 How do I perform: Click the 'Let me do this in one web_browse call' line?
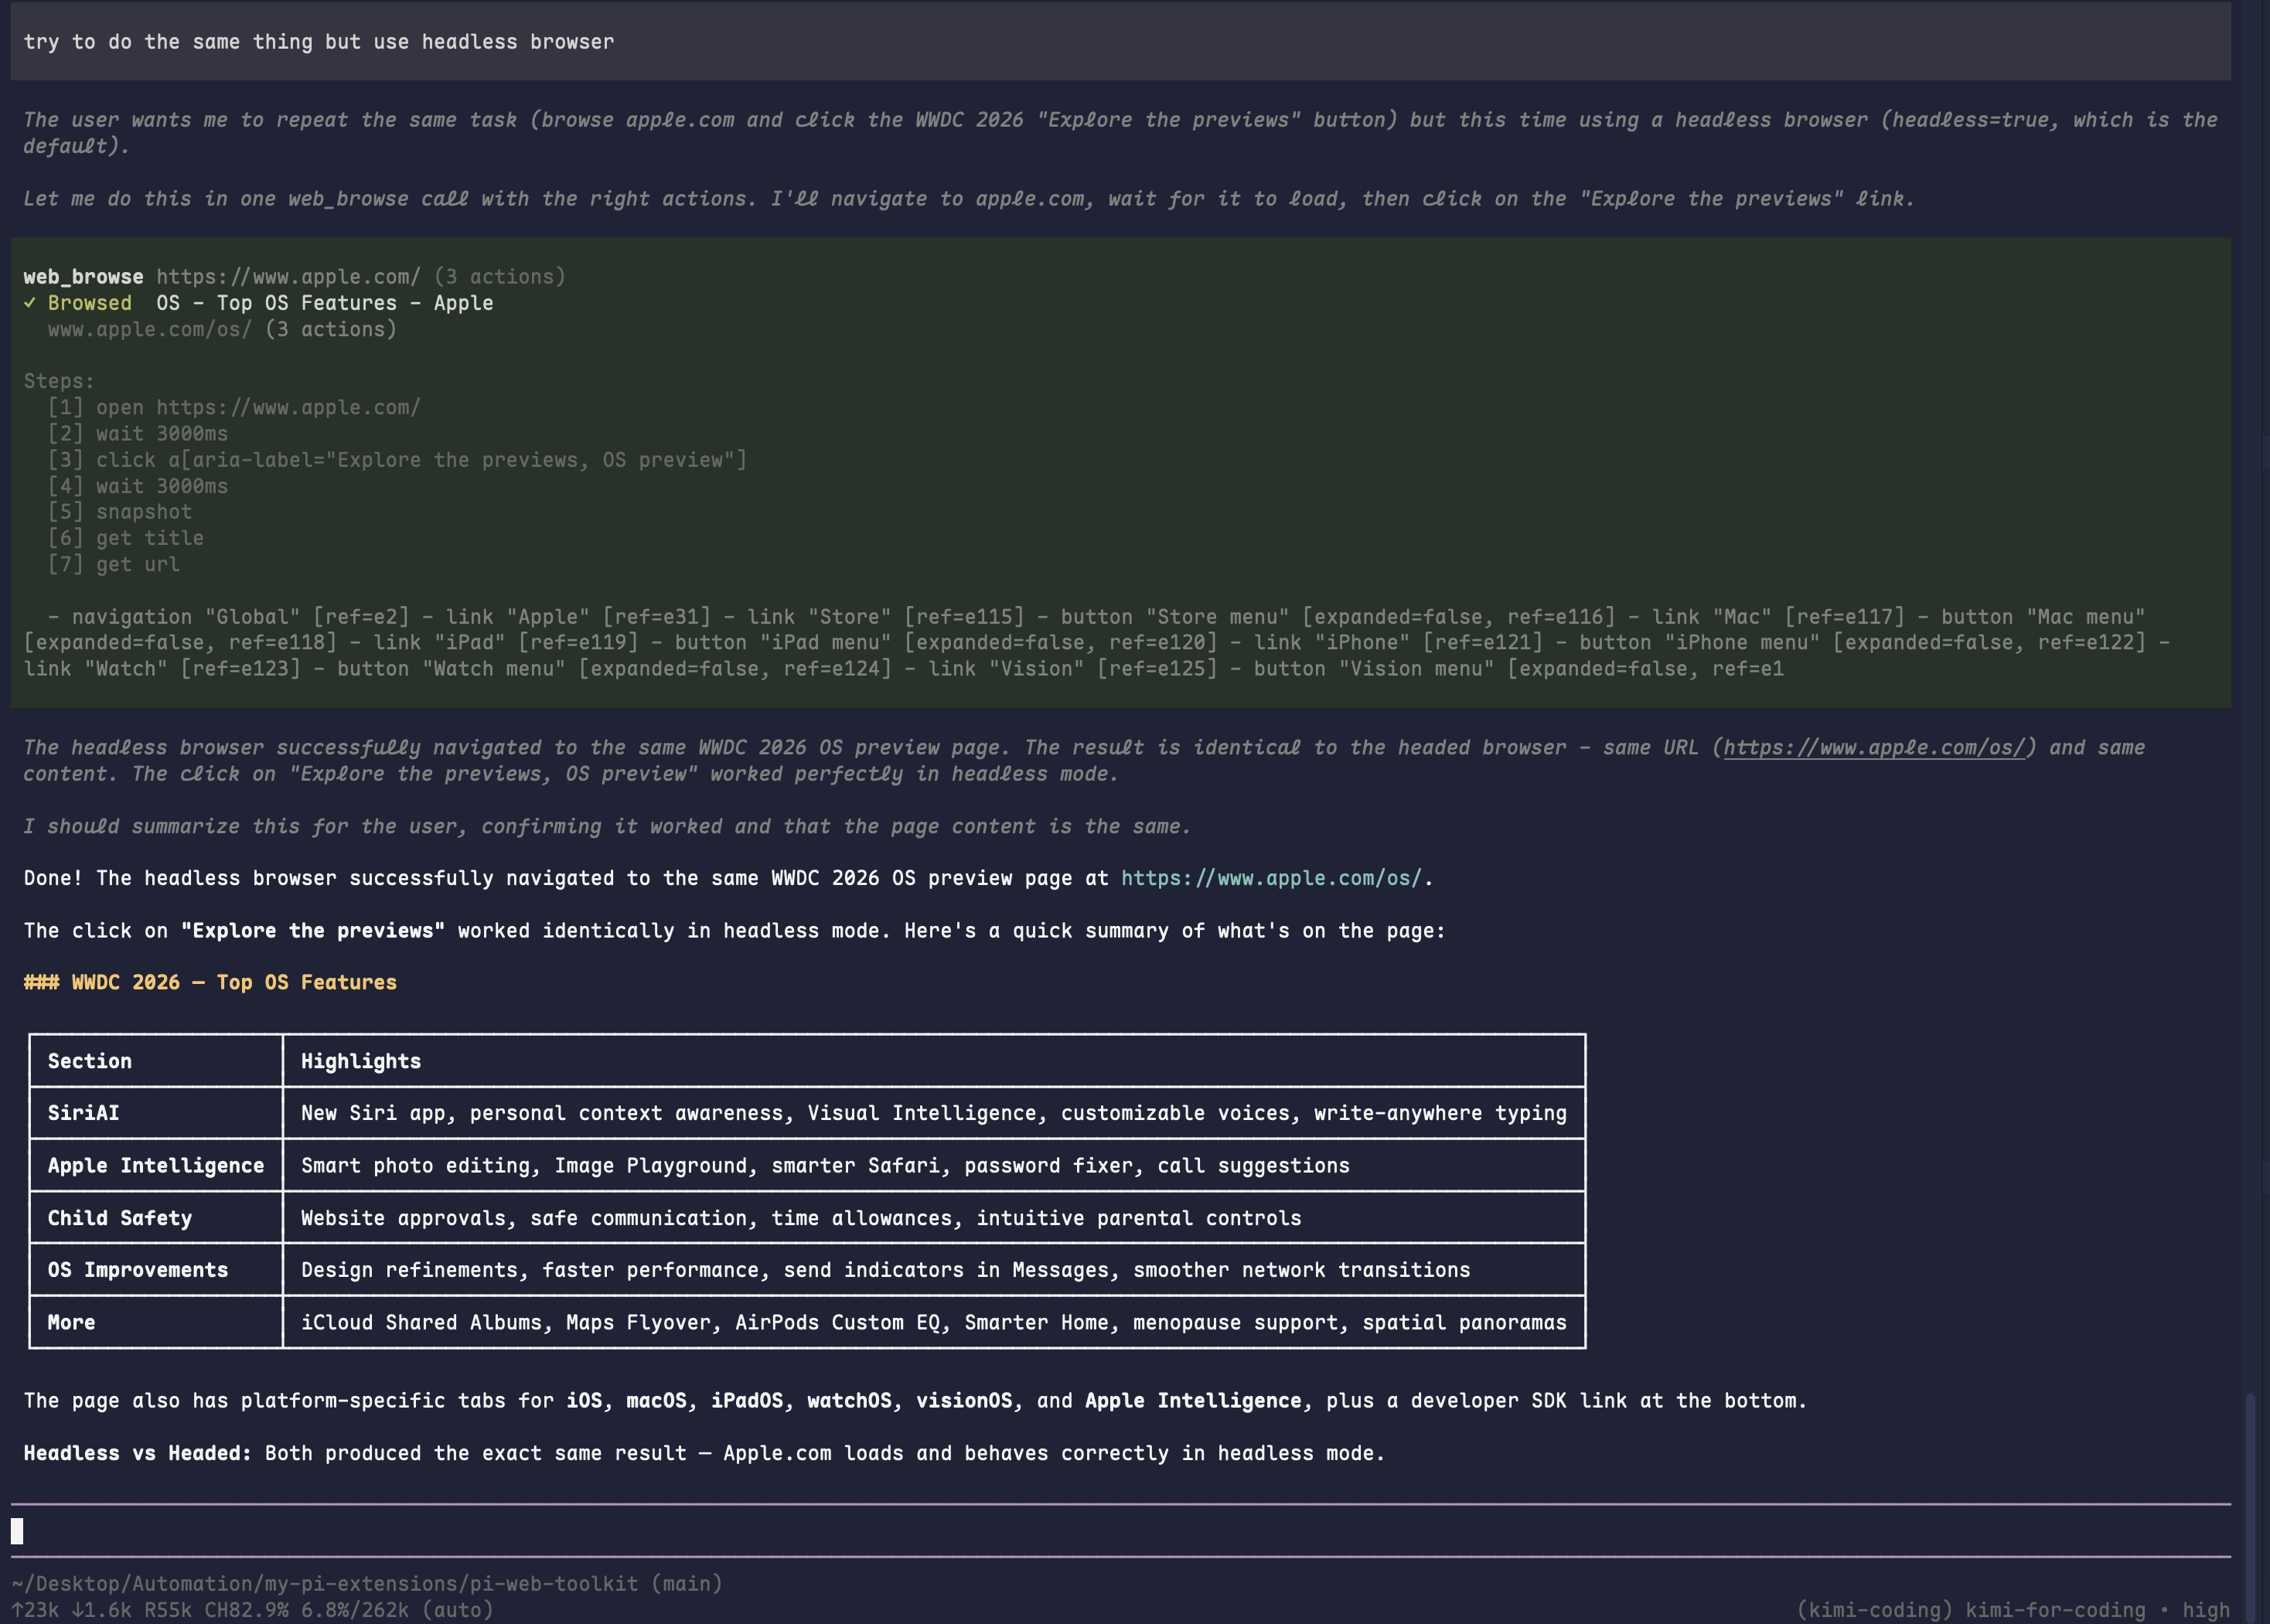[x=970, y=198]
